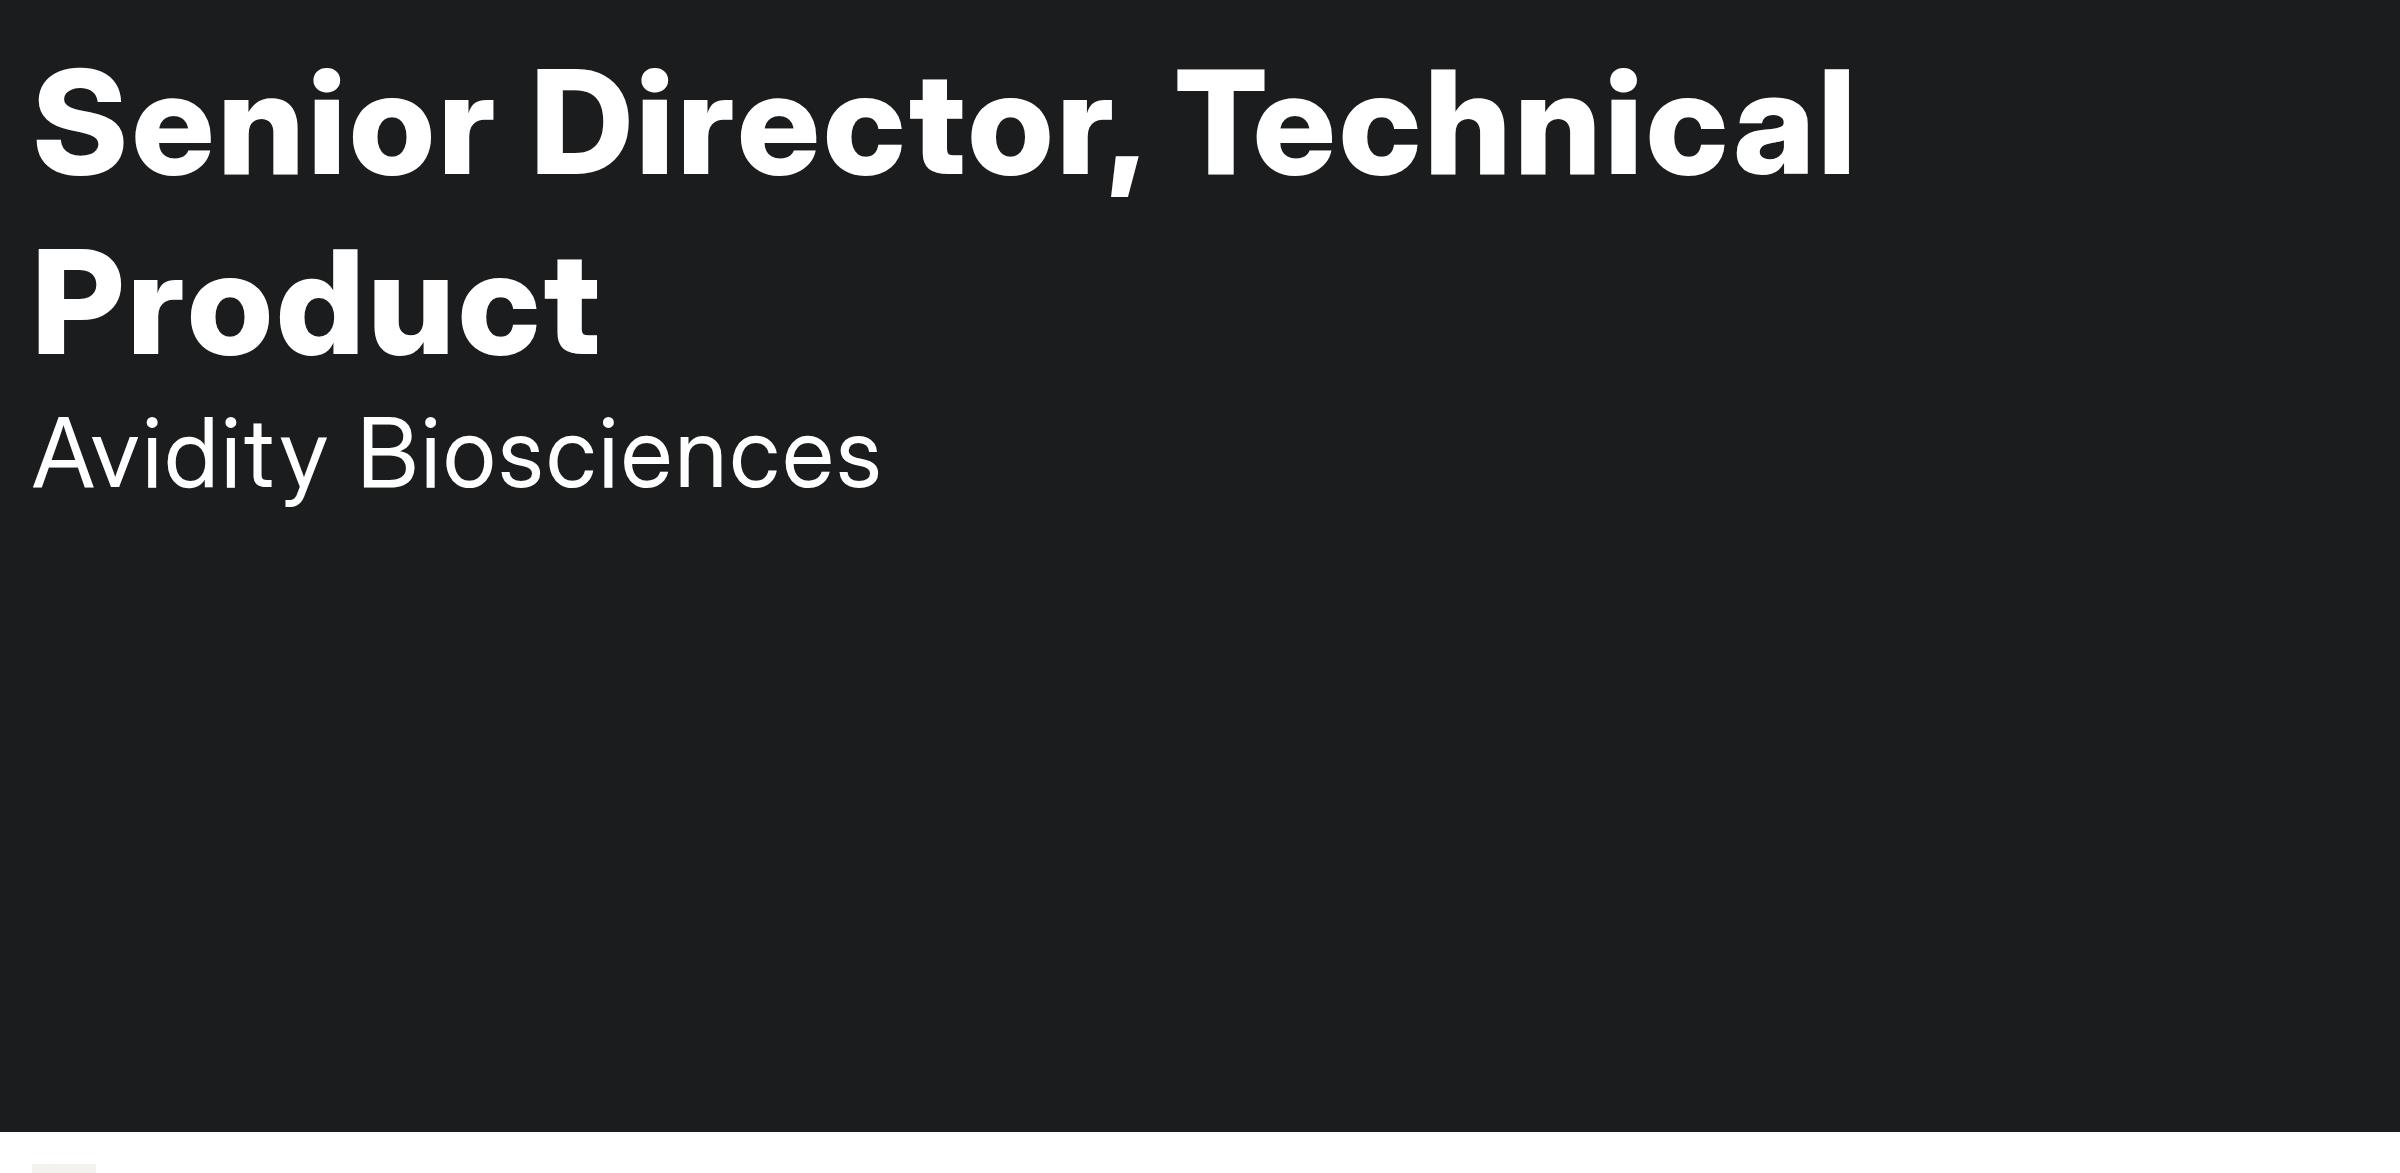2400x1173 pixels.
Task: Select the word Product in title
Action: click(x=316, y=304)
